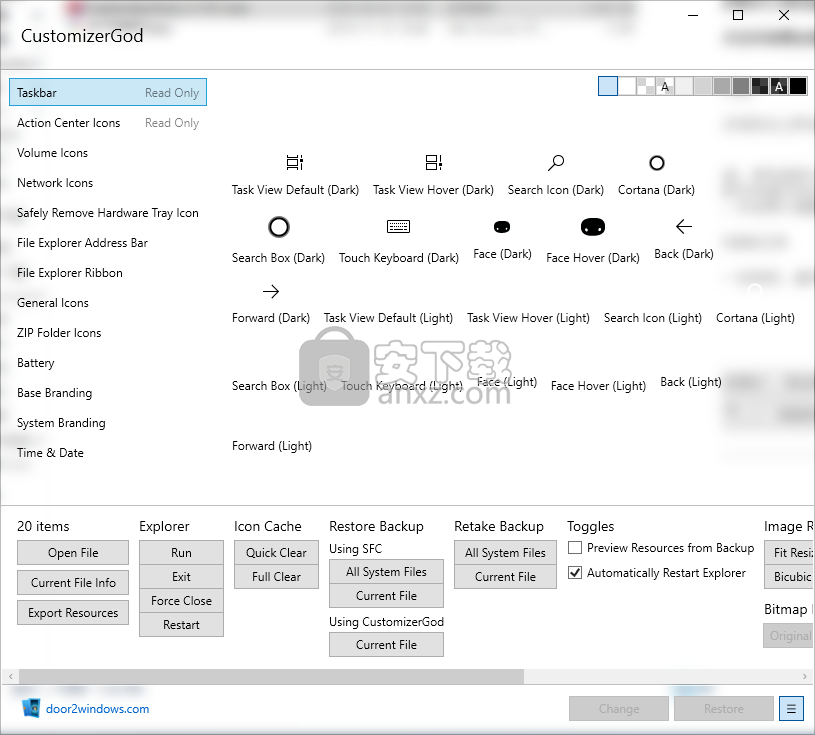Open the System Branding category
This screenshot has width=815, height=735.
tap(108, 423)
